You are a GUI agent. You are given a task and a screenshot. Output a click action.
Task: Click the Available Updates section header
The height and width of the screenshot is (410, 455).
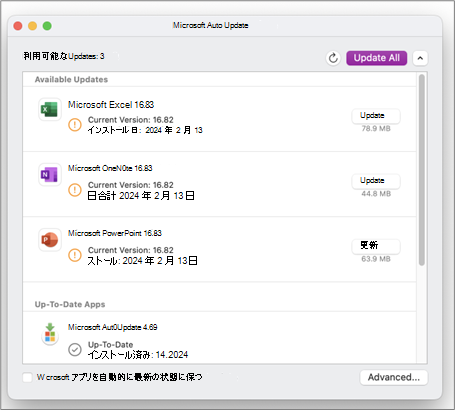pyautogui.click(x=71, y=79)
